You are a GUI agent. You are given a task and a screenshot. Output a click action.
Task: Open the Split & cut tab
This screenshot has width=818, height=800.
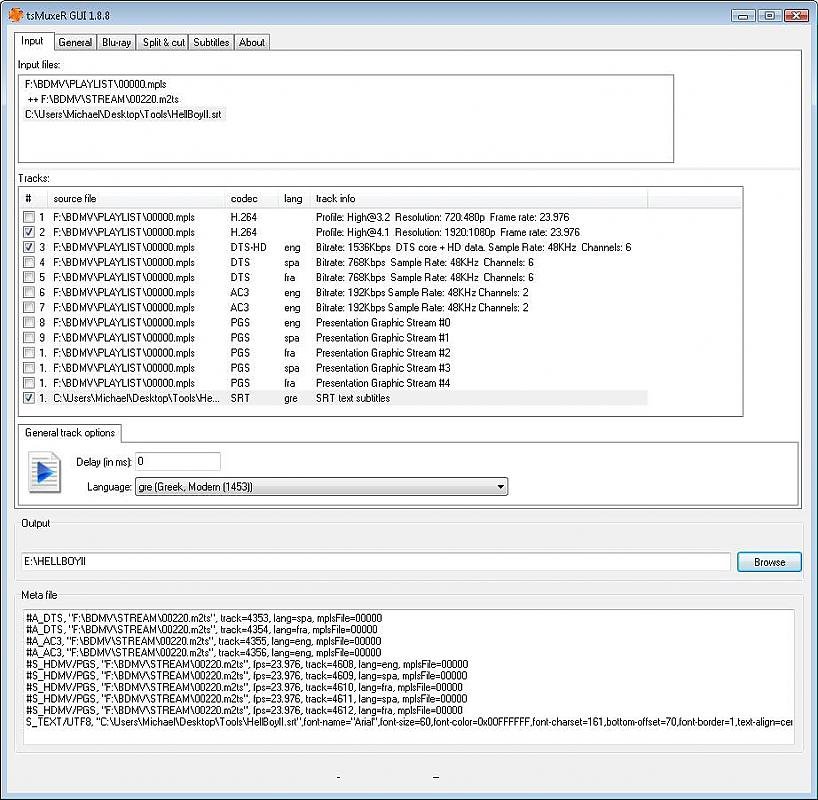click(163, 42)
